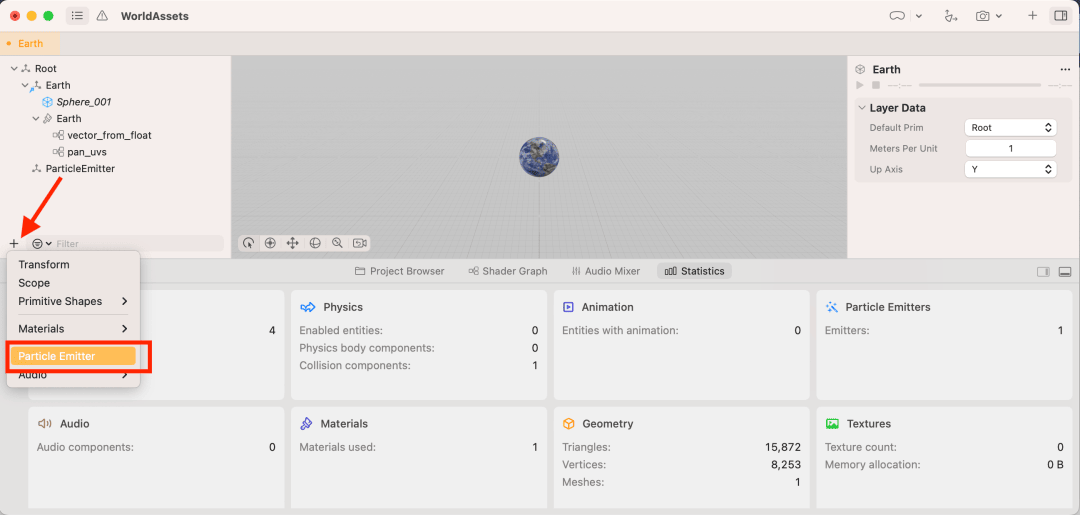Toggle the hierarchy sidebar list button
This screenshot has height=515, width=1080.
(77, 16)
